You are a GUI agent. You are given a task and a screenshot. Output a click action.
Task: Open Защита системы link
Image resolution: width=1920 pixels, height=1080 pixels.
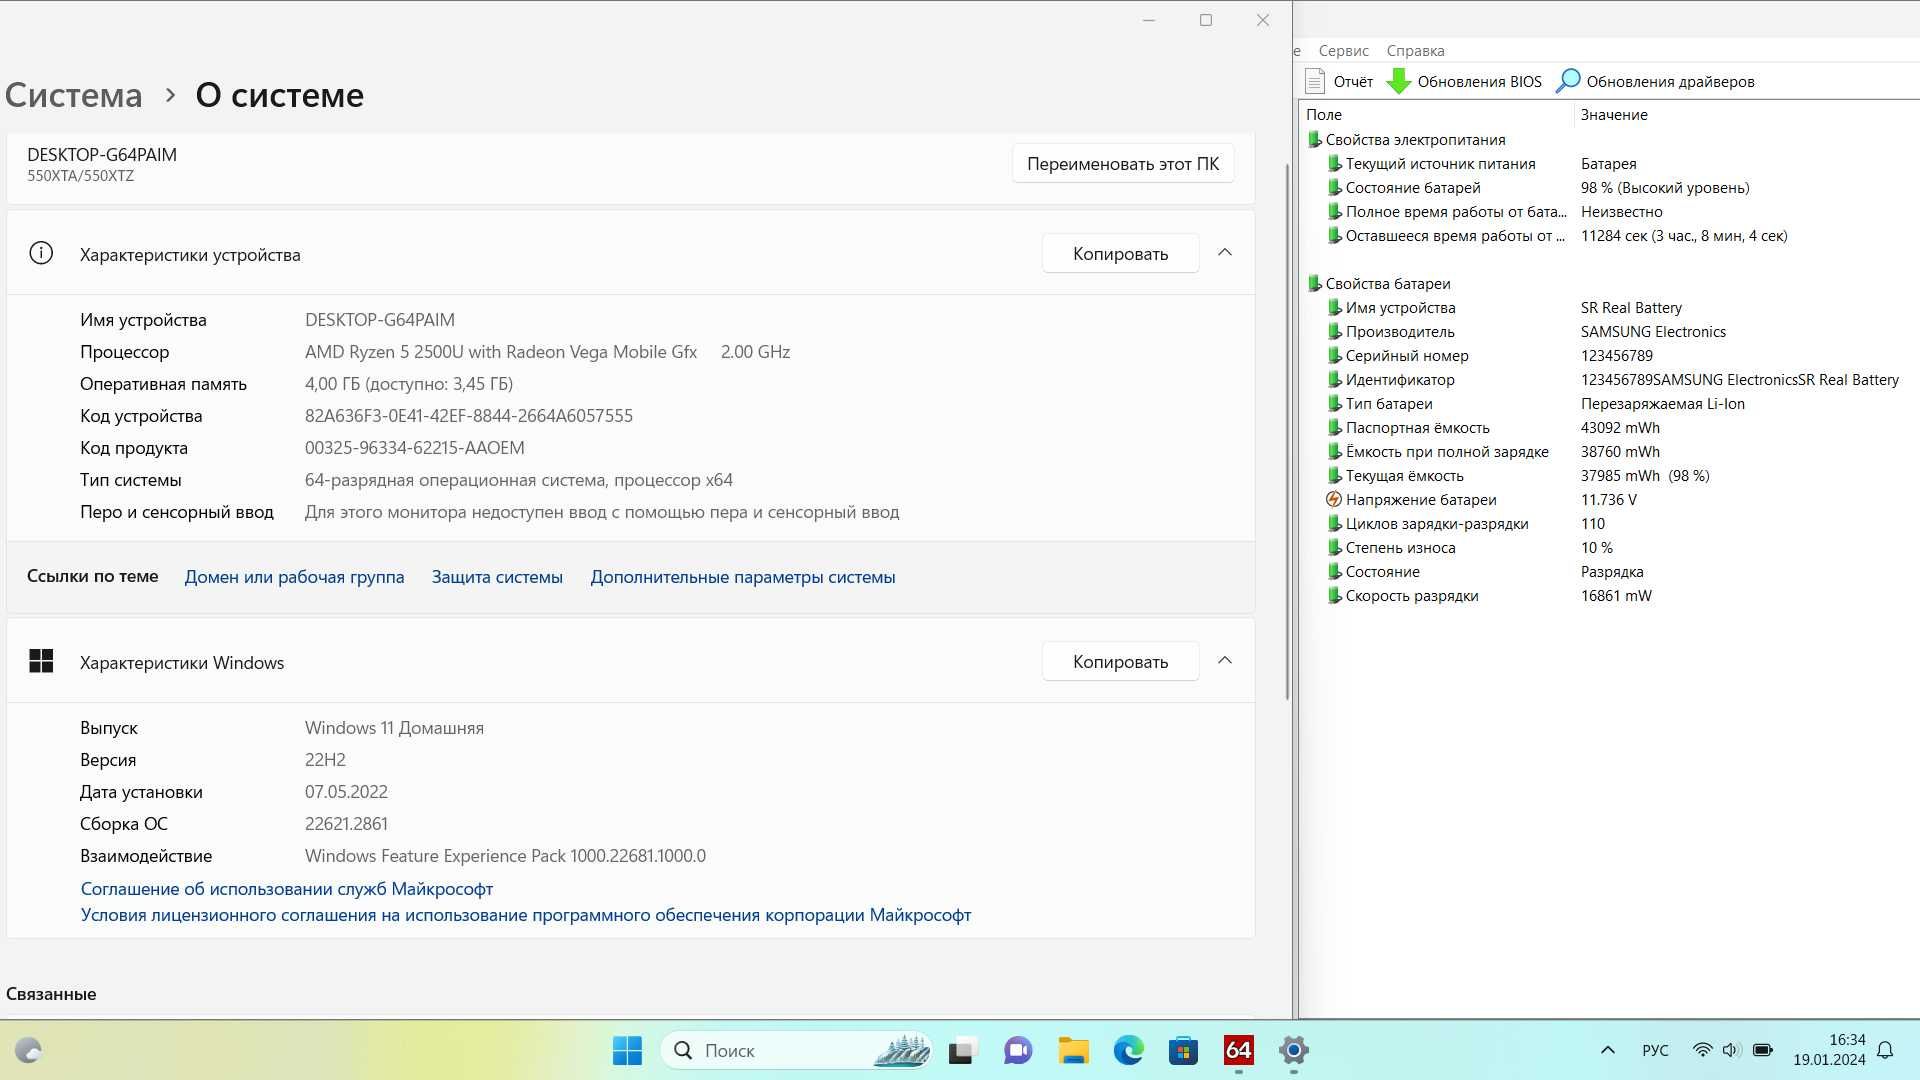coord(497,577)
